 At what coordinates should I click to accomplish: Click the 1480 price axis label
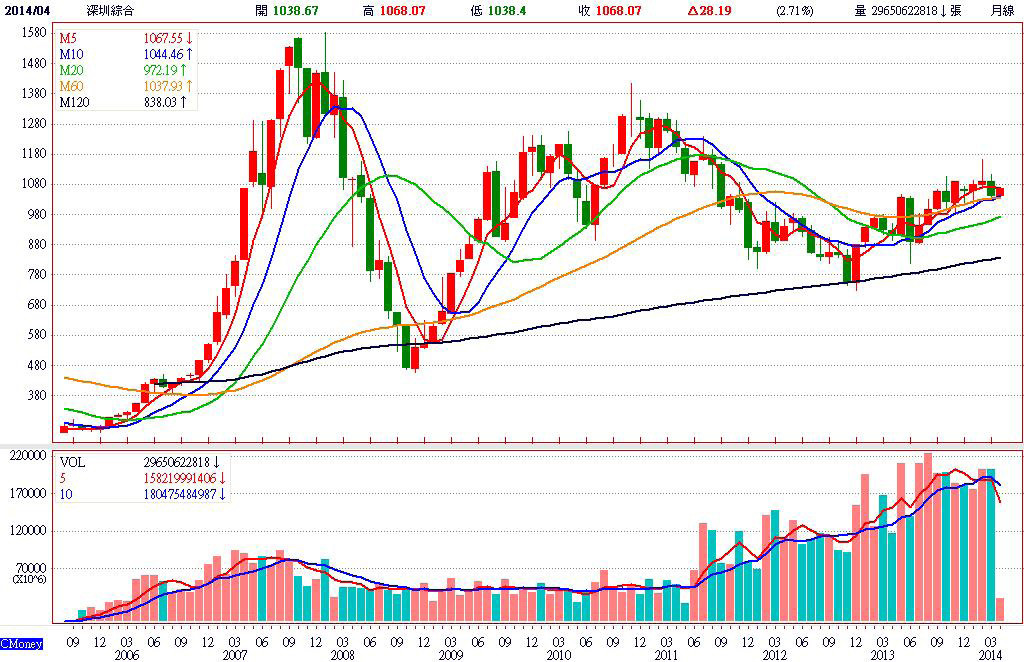click(33, 63)
